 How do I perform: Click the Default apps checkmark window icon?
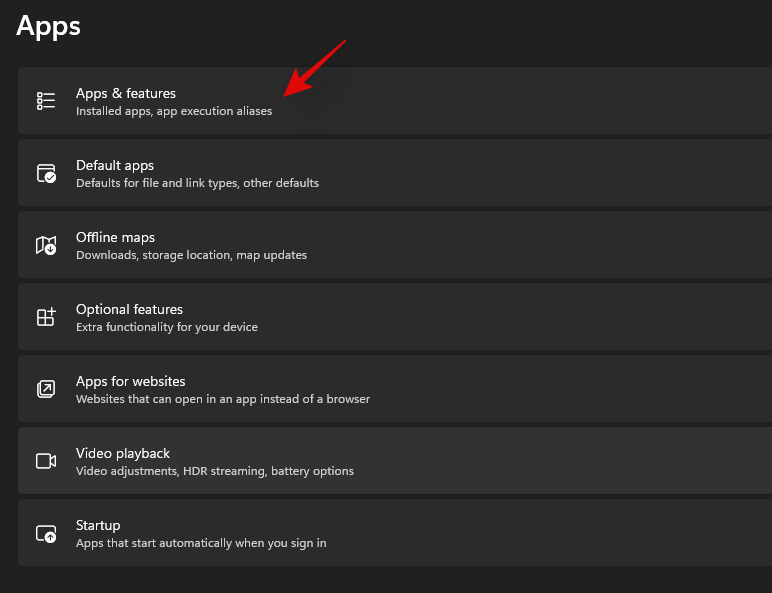pos(46,173)
